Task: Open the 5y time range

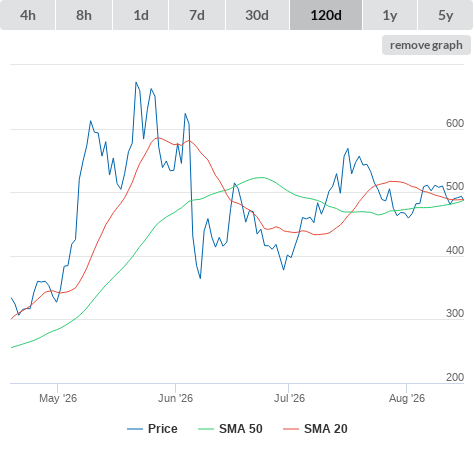Action: [446, 15]
